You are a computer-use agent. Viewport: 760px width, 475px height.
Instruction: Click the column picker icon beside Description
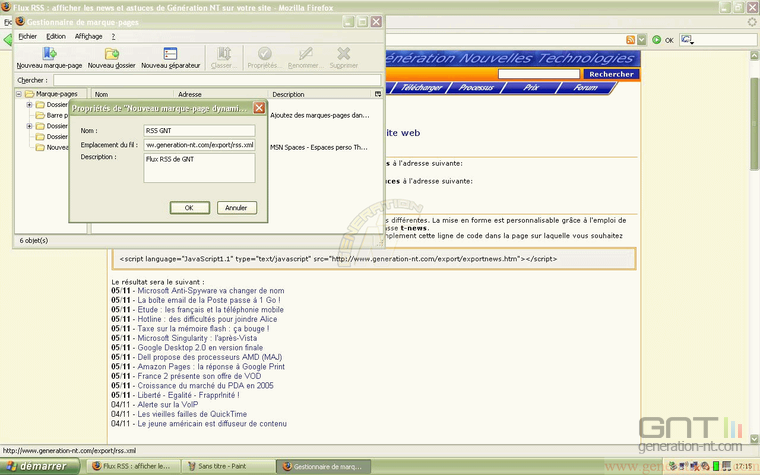(x=378, y=94)
